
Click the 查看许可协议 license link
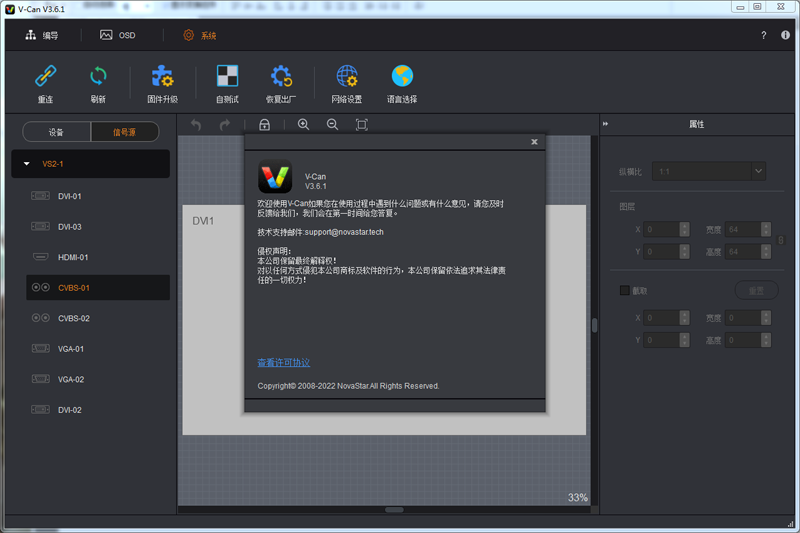pos(283,363)
